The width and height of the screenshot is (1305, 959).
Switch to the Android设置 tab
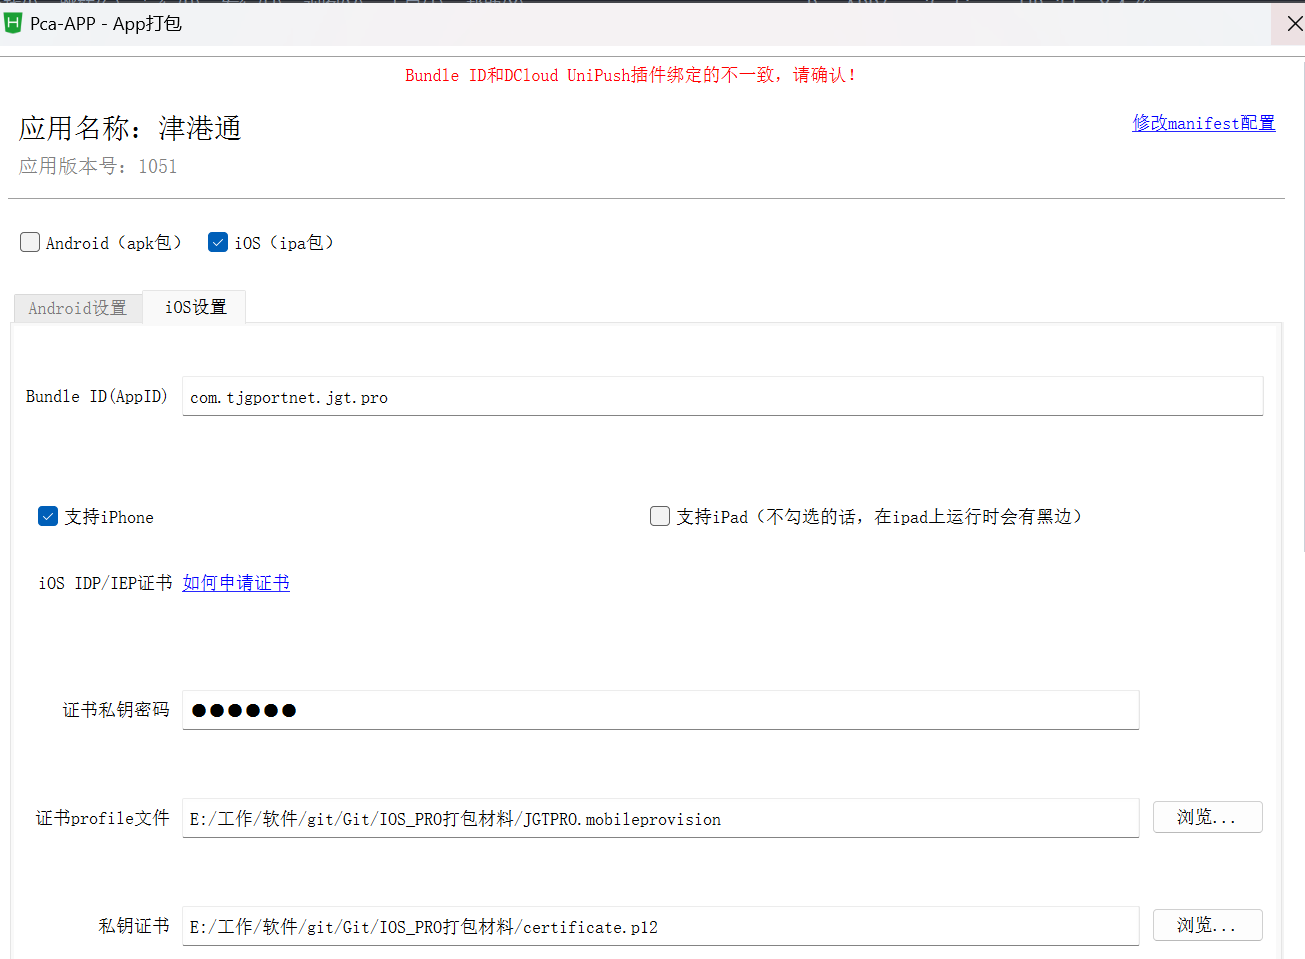78,308
